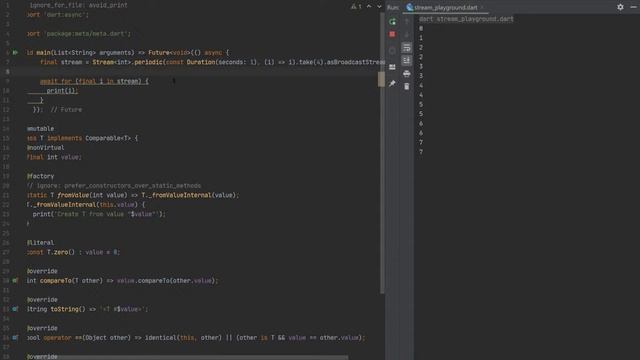This screenshot has width=640, height=360.
Task: Click the '@factory' annotation
Action: pyautogui.click(x=40, y=176)
